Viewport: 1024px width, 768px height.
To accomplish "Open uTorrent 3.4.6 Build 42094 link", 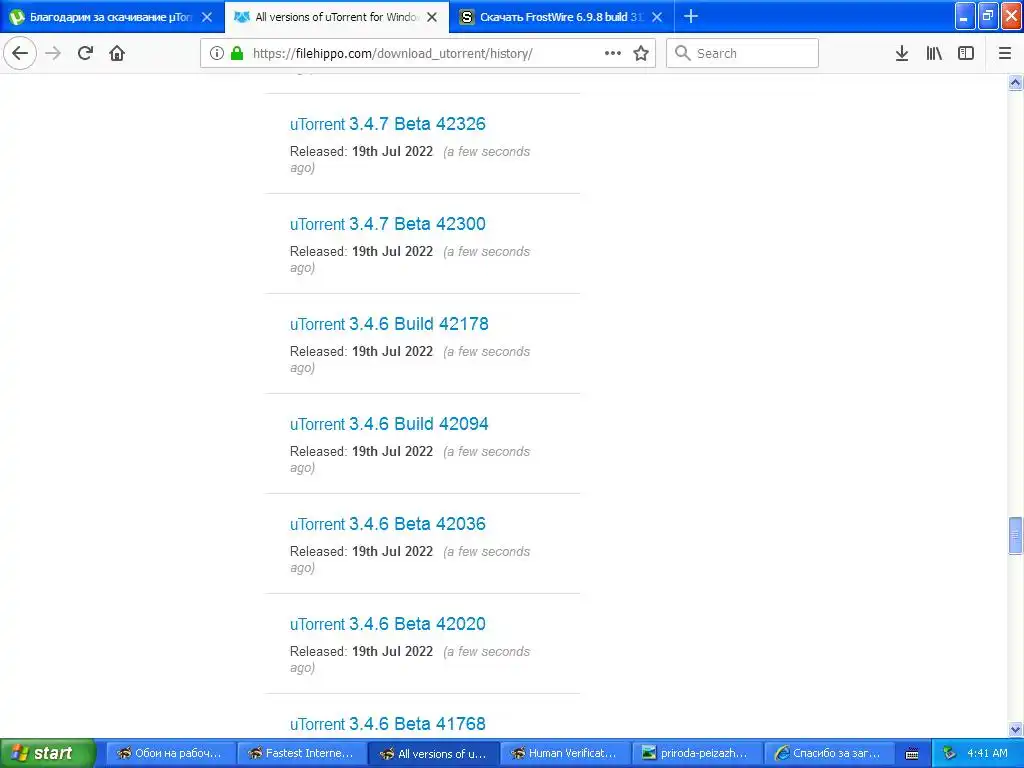I will pyautogui.click(x=389, y=423).
